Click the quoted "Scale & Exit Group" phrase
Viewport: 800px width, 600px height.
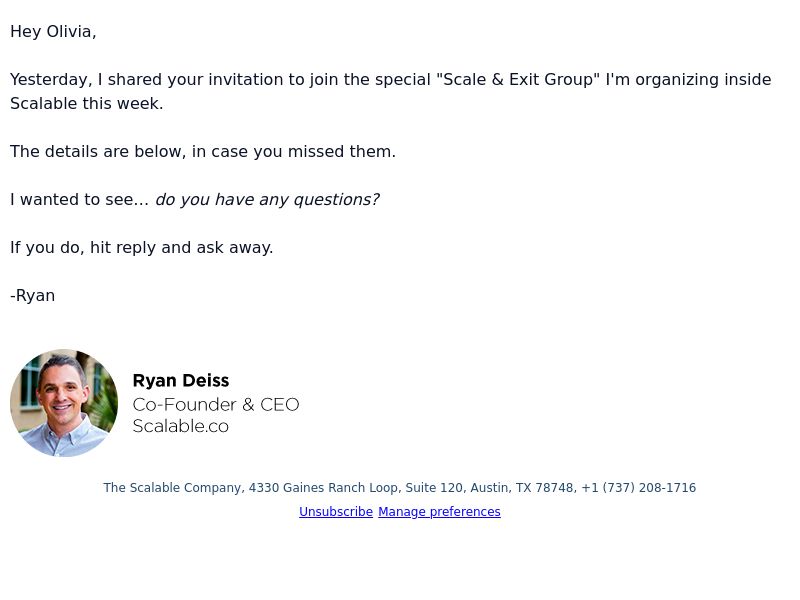point(518,80)
